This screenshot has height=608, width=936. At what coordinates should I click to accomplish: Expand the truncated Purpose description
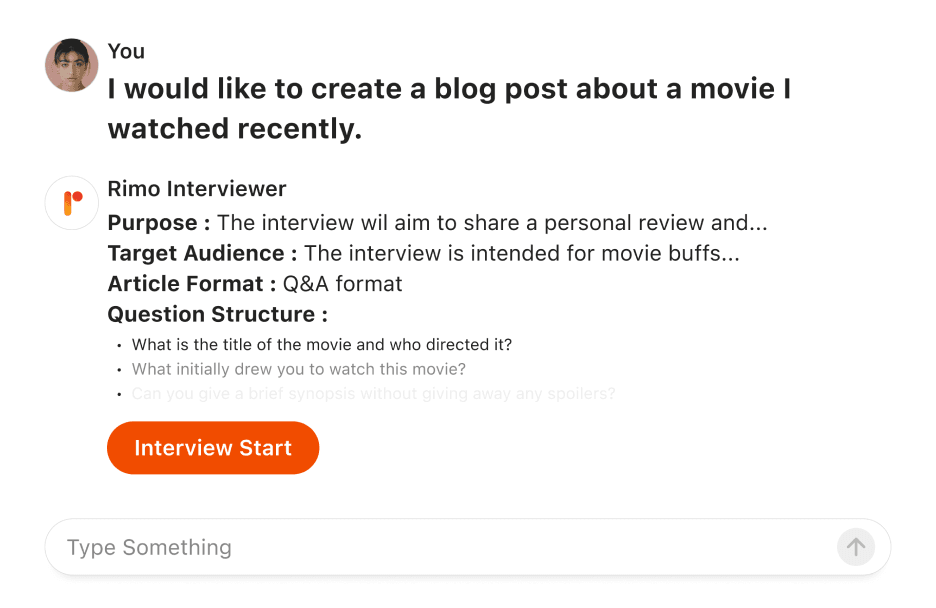tap(492, 223)
